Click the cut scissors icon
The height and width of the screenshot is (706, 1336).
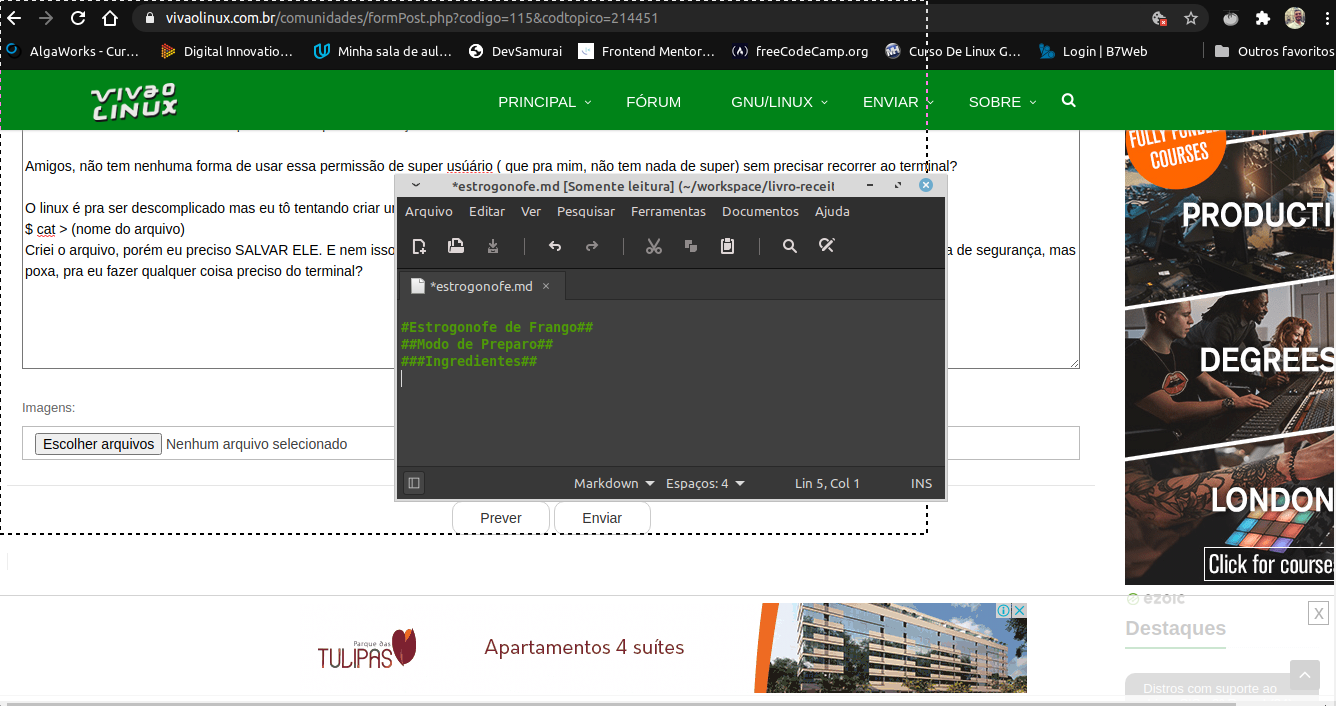coord(654,246)
